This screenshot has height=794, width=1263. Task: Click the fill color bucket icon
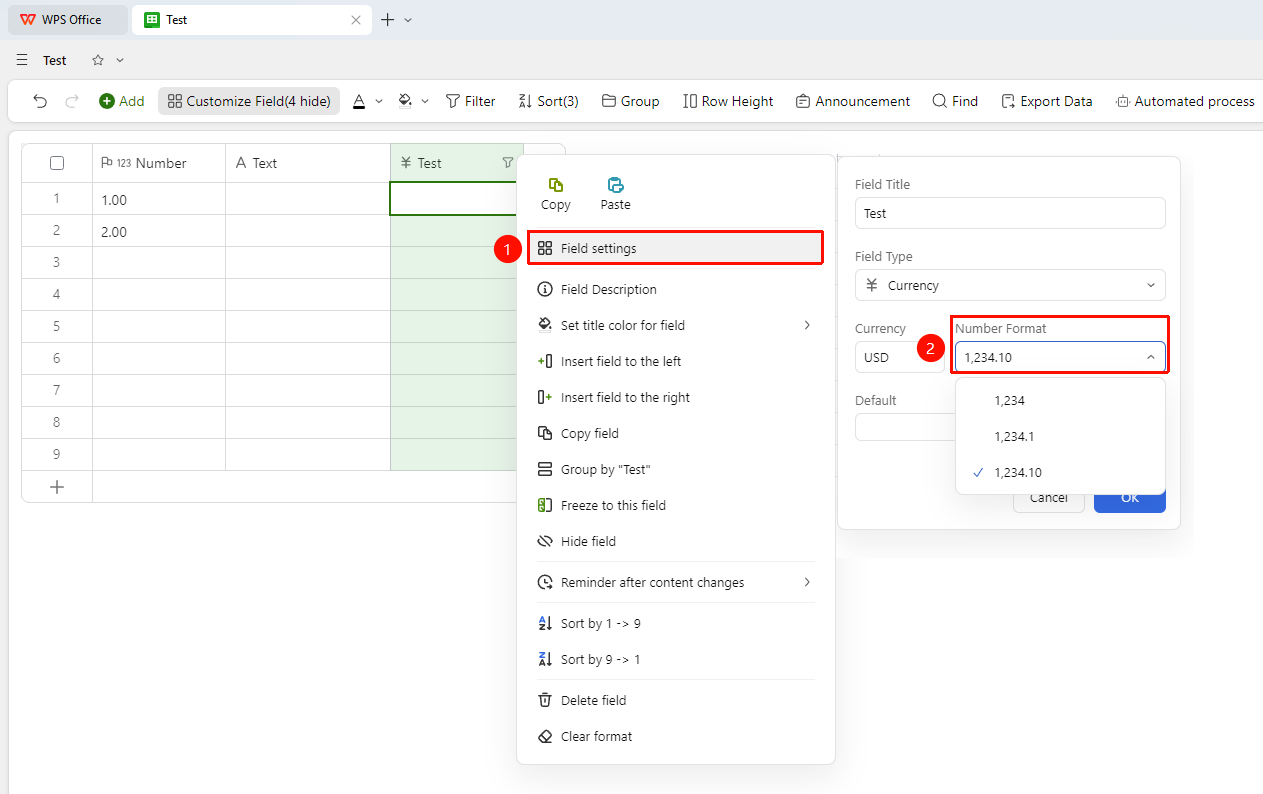pos(405,101)
